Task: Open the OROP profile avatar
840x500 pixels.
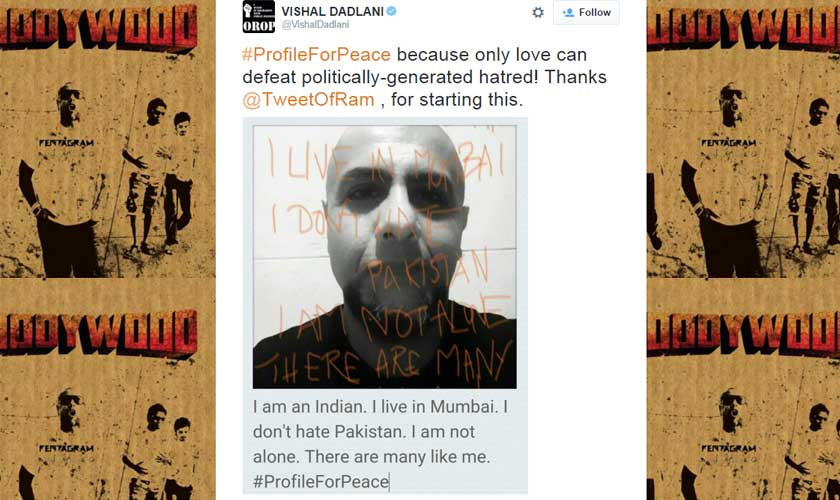Action: point(259,17)
